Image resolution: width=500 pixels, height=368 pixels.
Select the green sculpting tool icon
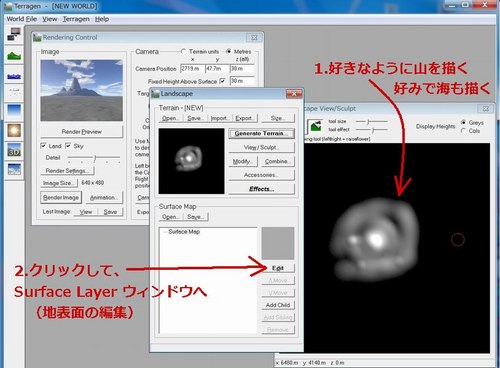tap(315, 126)
